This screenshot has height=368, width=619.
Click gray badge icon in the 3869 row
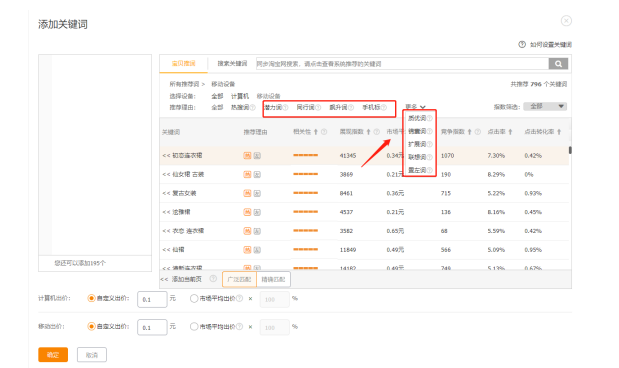257,175
